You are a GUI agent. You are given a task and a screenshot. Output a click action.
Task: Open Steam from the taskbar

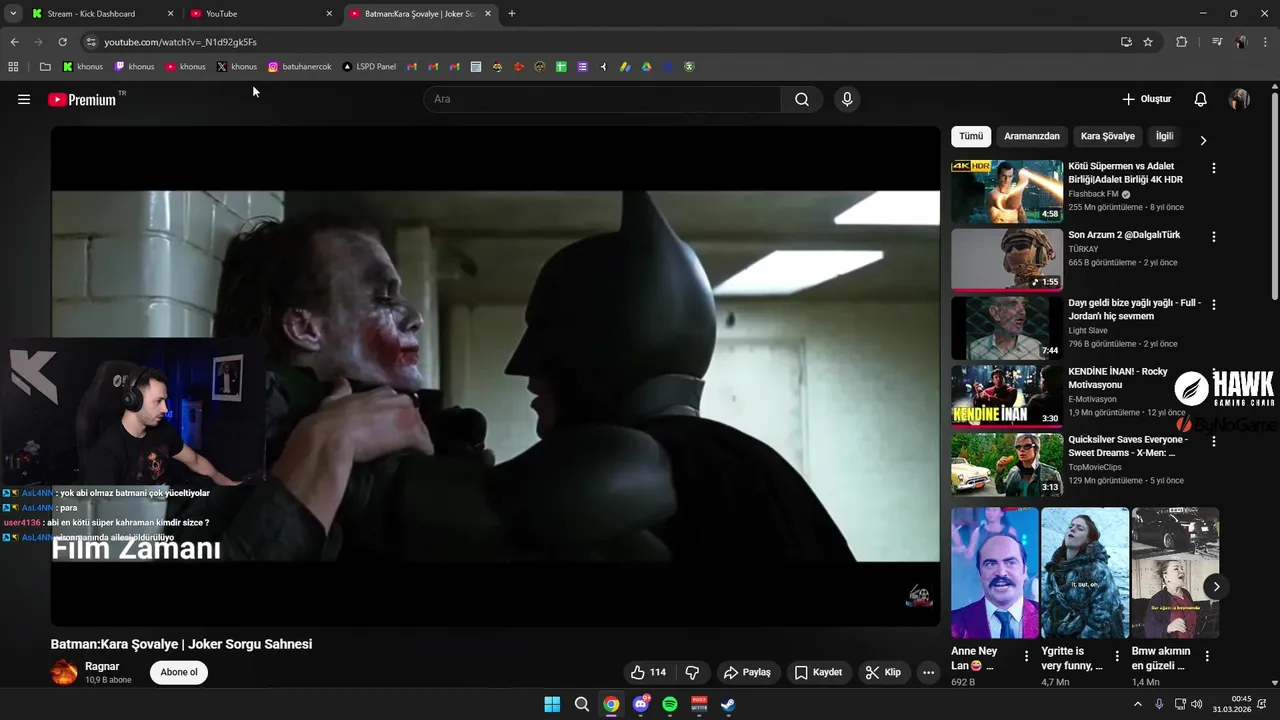(x=729, y=704)
